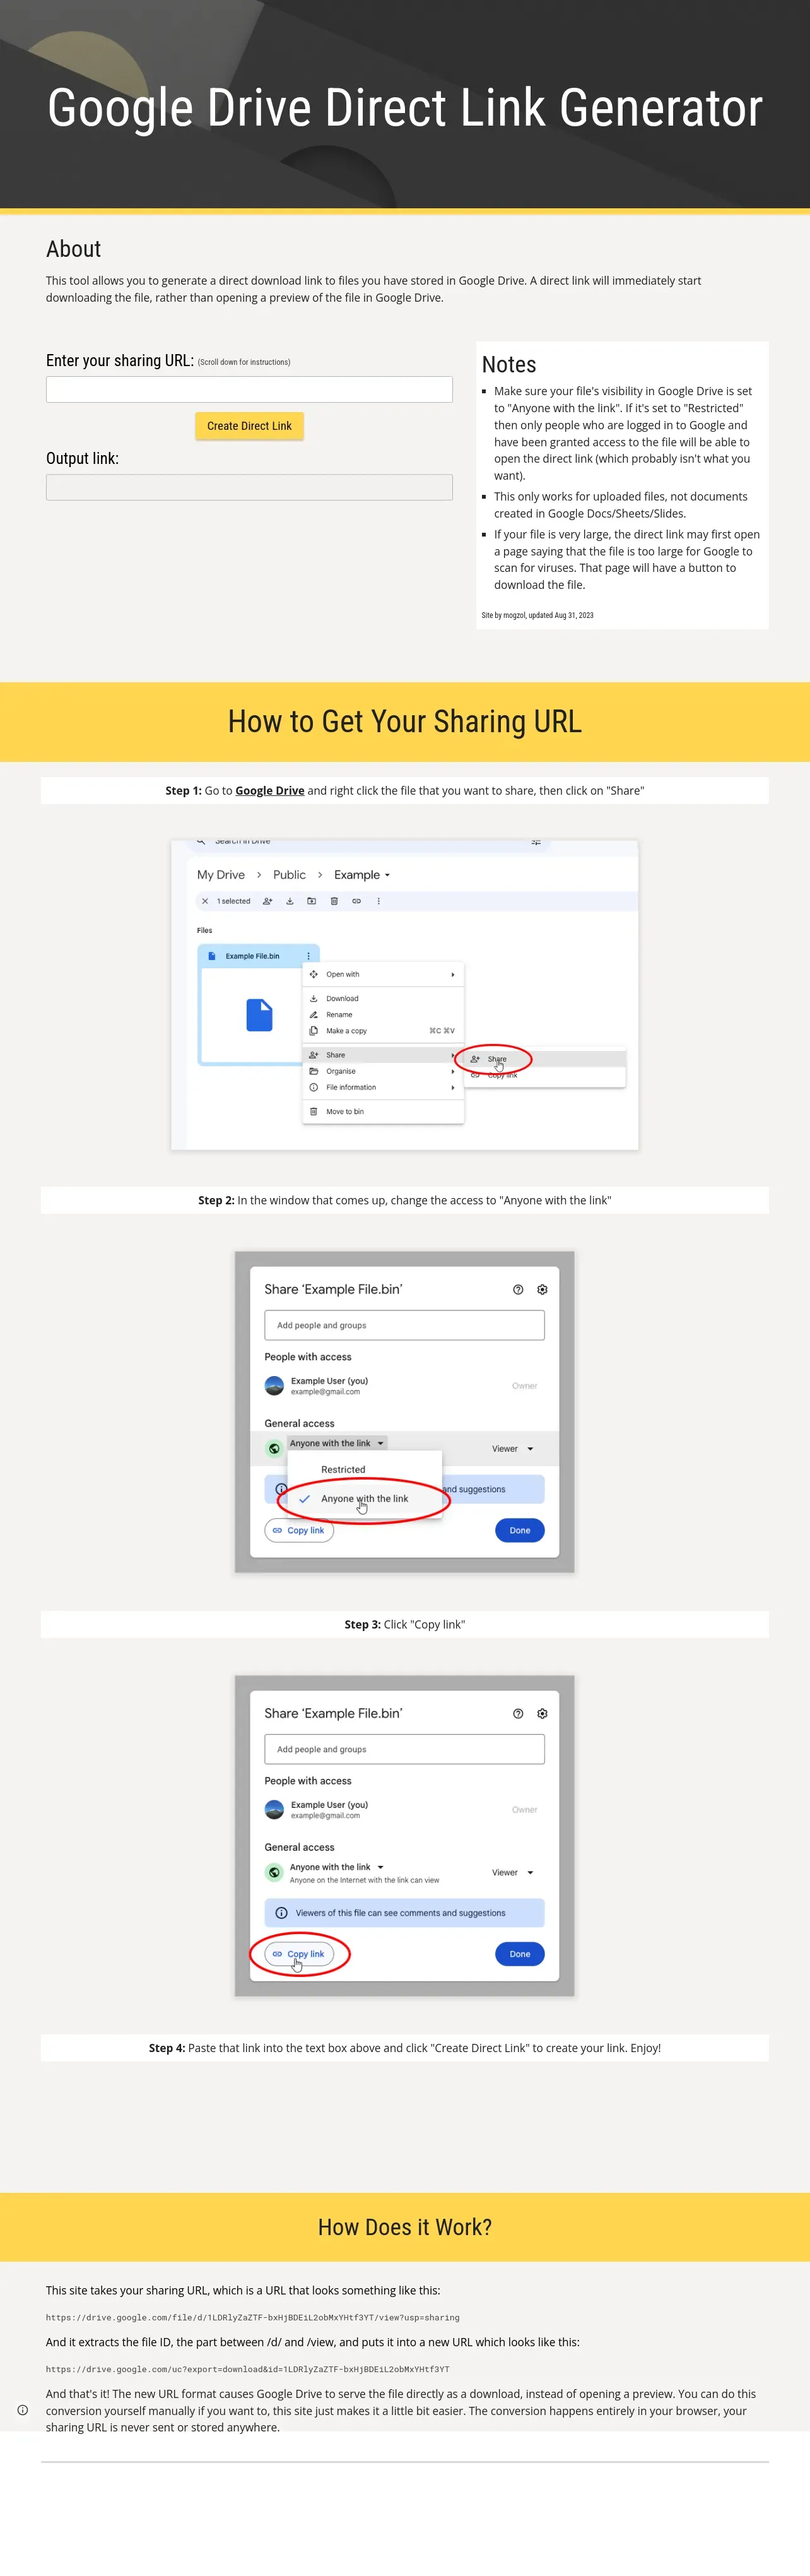
Task: Click the small info icon at page bottom-left
Action: pos(23,2410)
